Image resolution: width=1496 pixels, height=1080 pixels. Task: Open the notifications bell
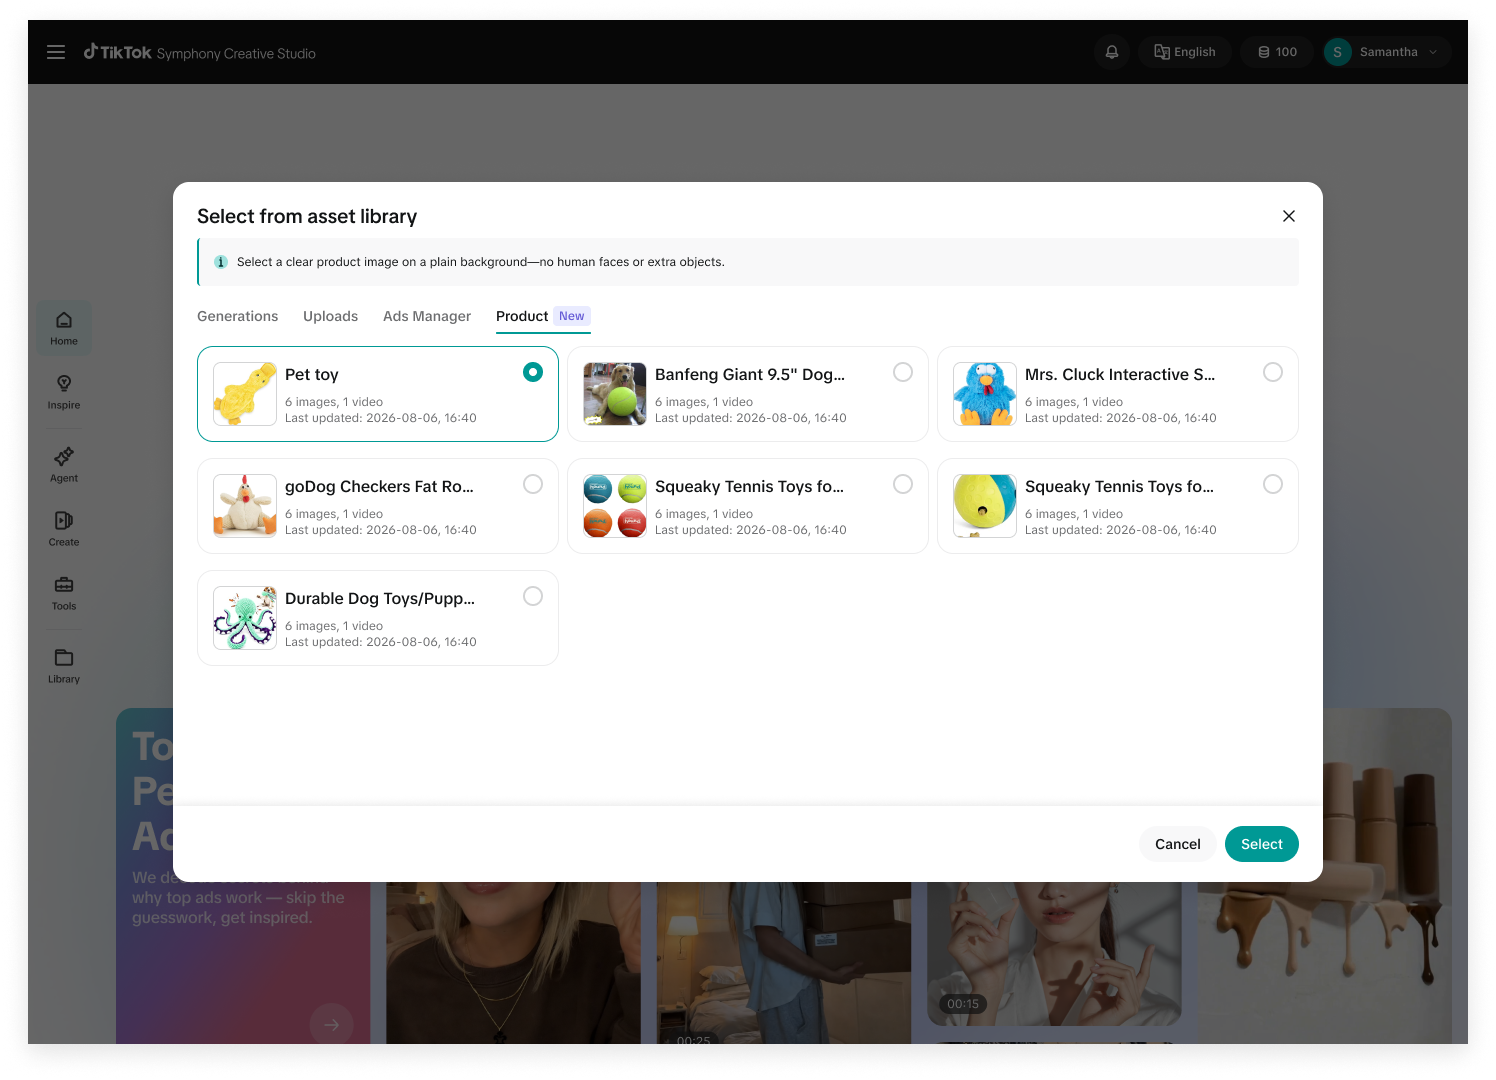[1112, 52]
